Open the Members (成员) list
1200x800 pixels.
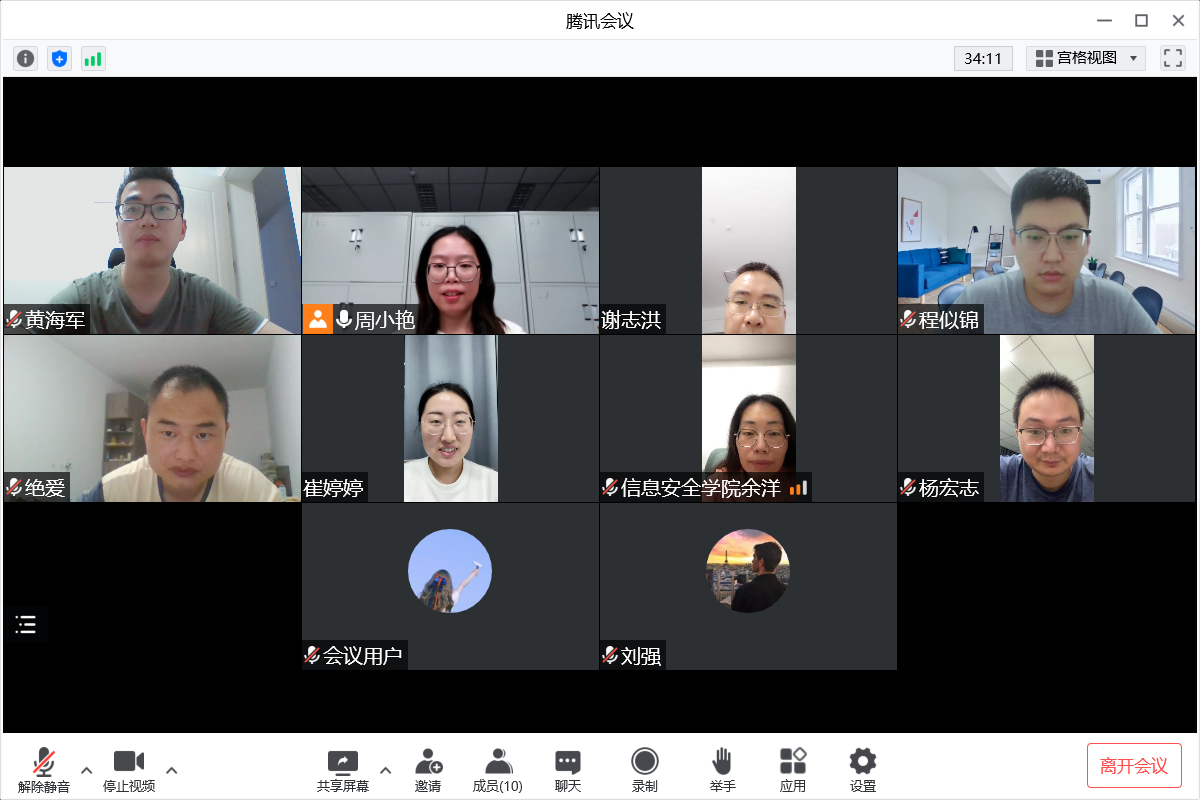coord(497,770)
